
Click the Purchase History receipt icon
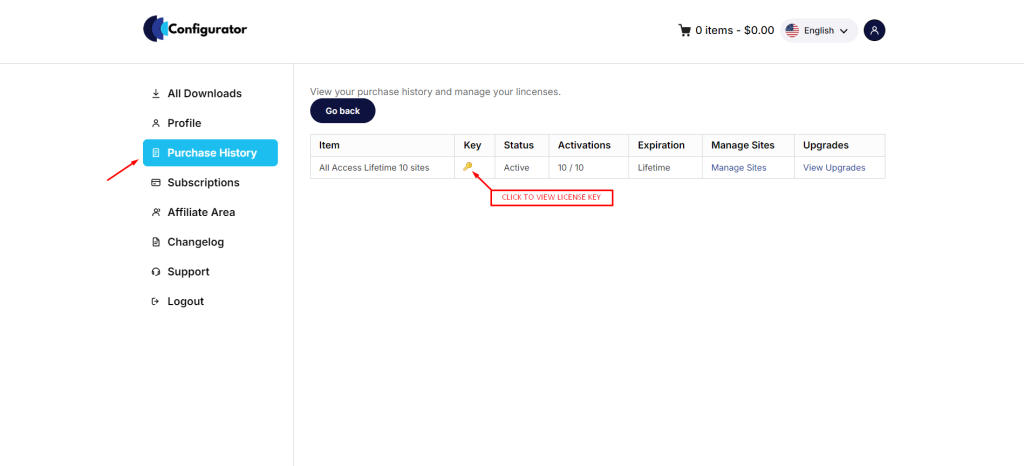click(155, 153)
